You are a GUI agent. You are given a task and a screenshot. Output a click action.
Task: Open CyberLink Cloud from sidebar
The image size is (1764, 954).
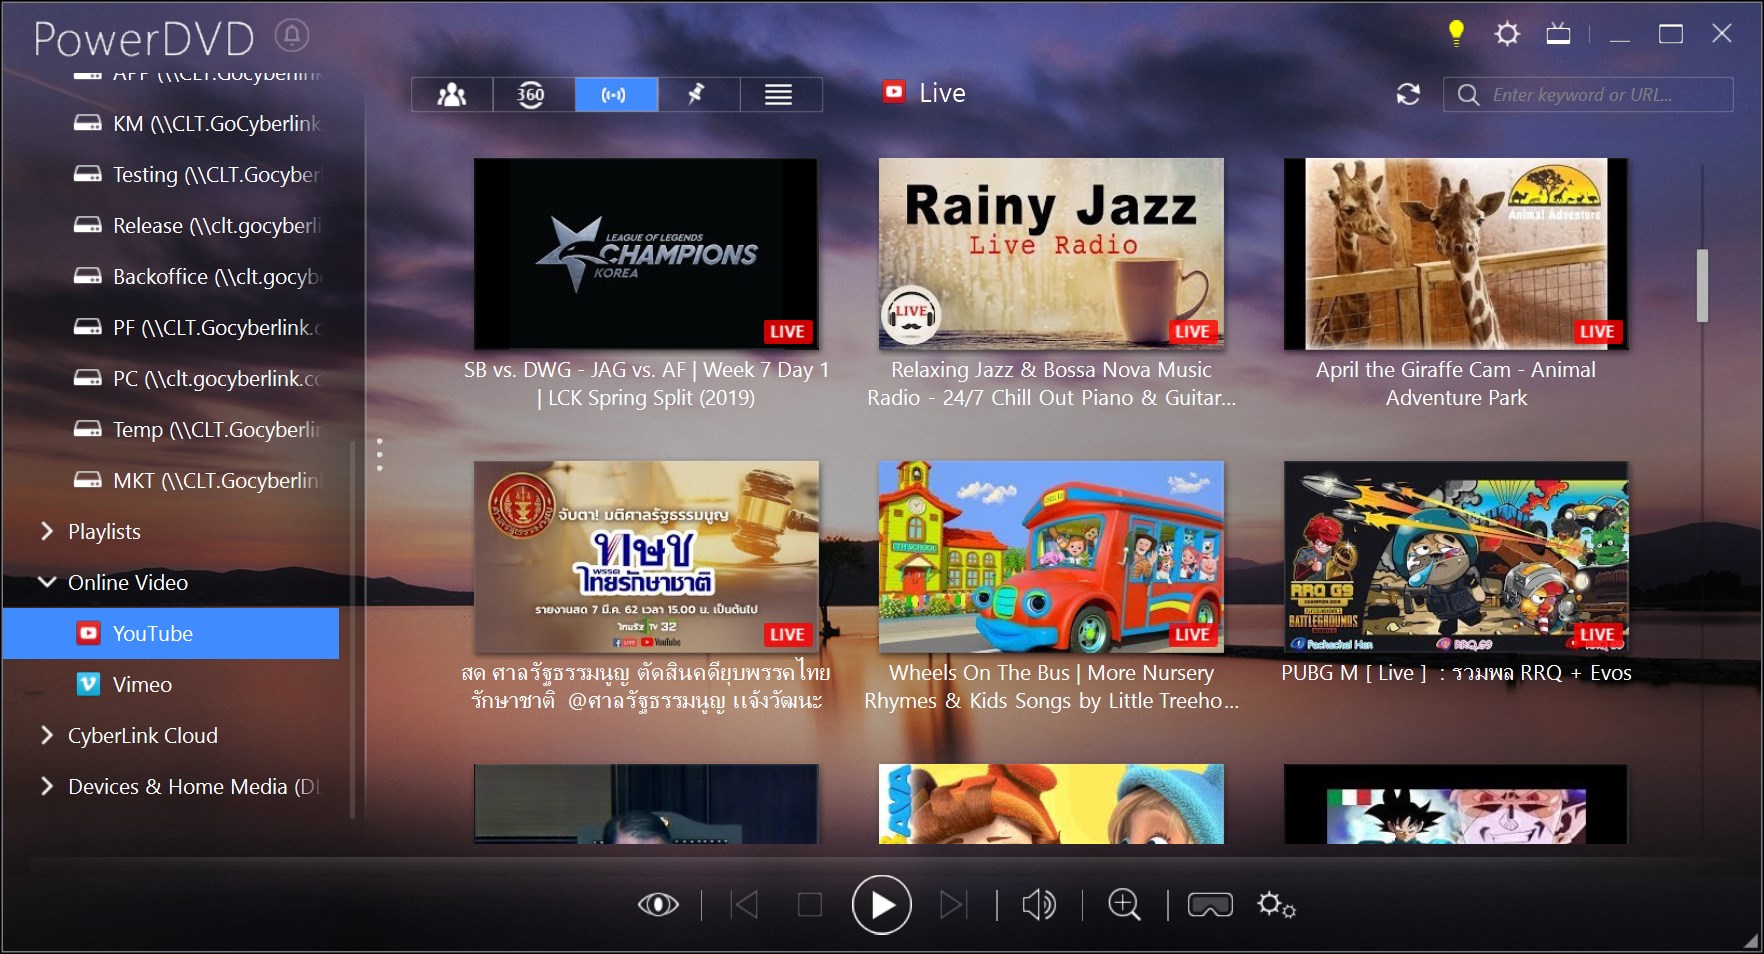click(x=142, y=735)
